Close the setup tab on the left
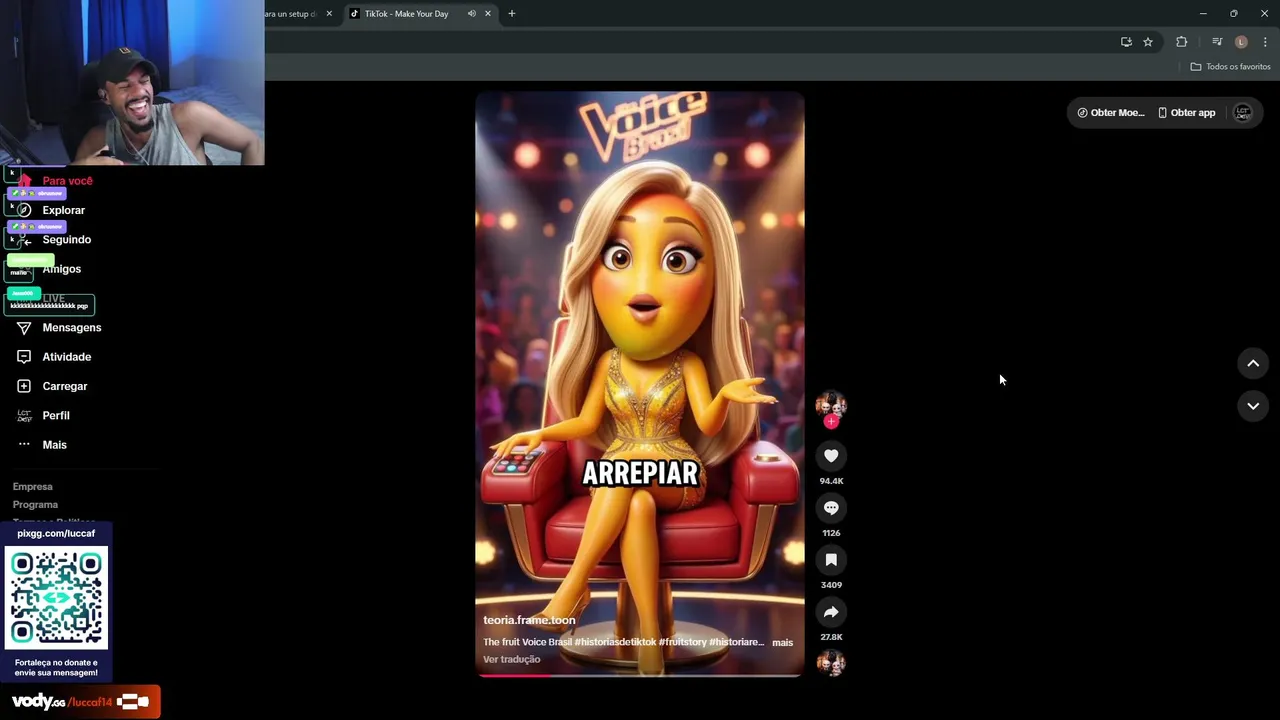 (329, 14)
